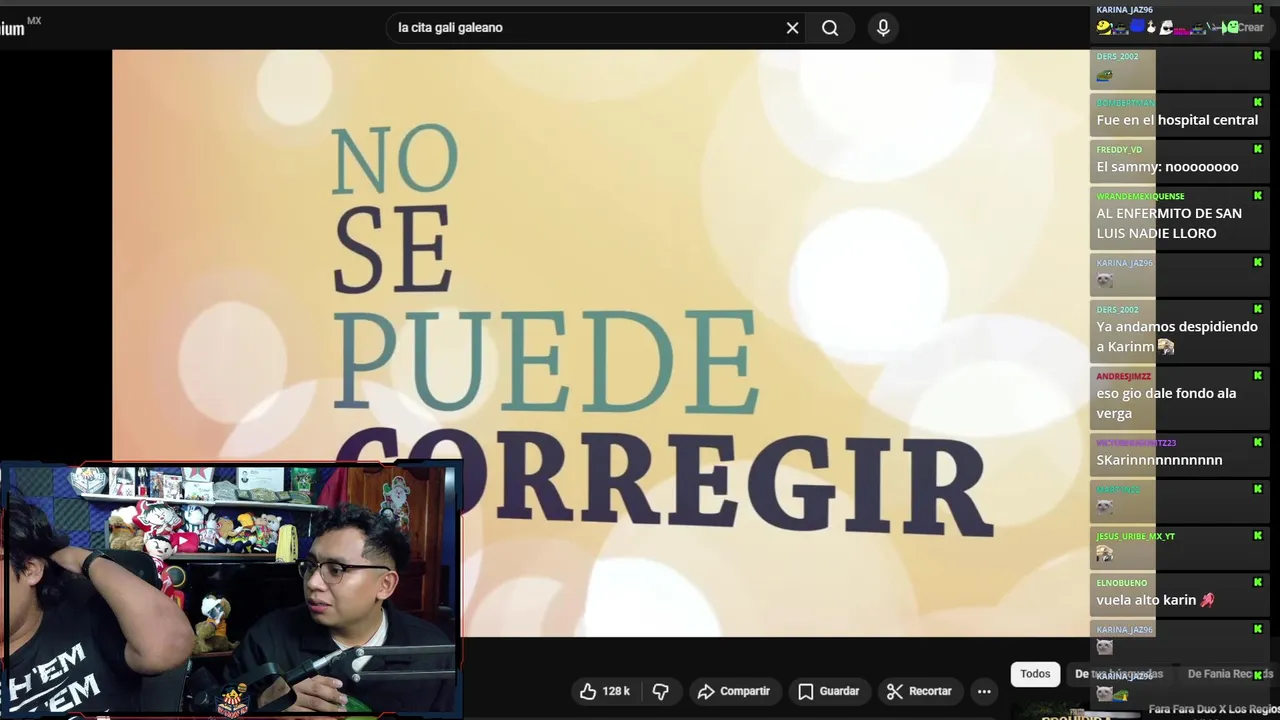The height and width of the screenshot is (720, 1280).
Task: Click the streamer webcam overlay
Action: [230, 590]
